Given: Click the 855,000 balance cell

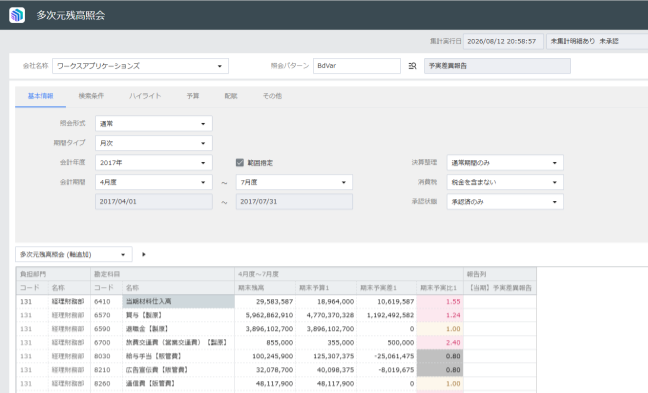Looking at the screenshot, I should pyautogui.click(x=265, y=343).
